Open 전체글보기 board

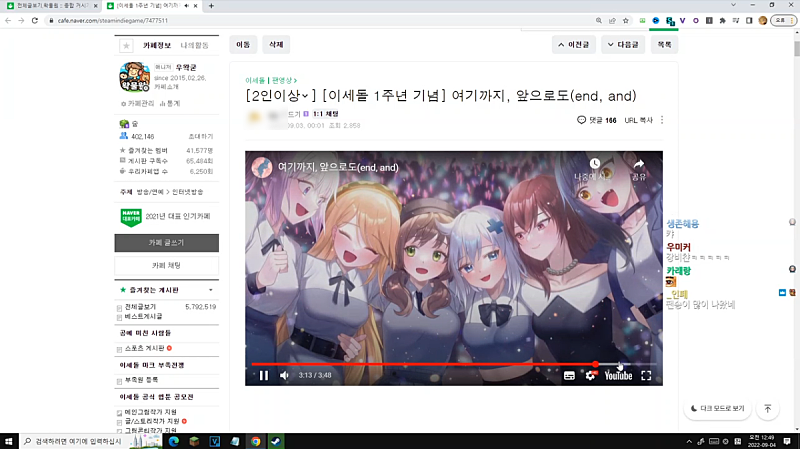pyautogui.click(x=140, y=307)
